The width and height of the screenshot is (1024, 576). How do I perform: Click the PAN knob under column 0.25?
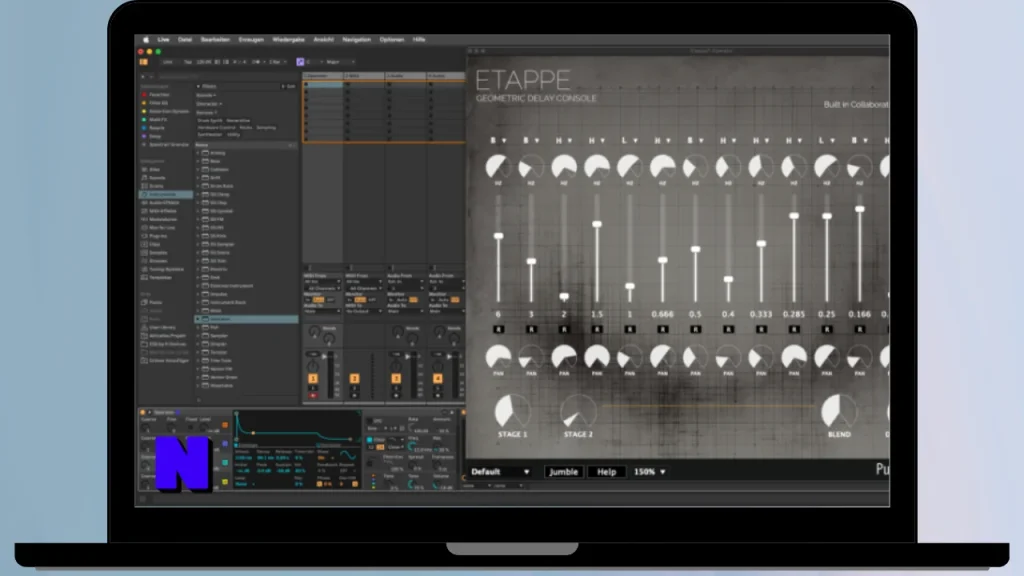pos(826,357)
